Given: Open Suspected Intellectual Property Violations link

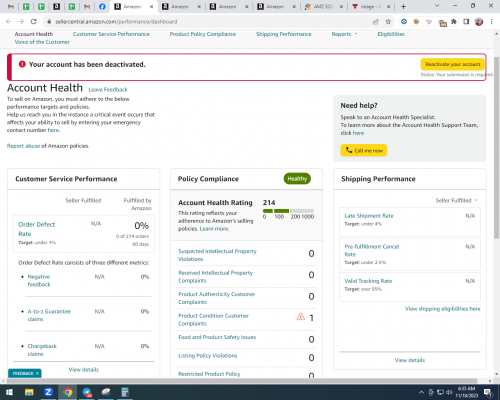Looking at the screenshot, I should point(217,255).
